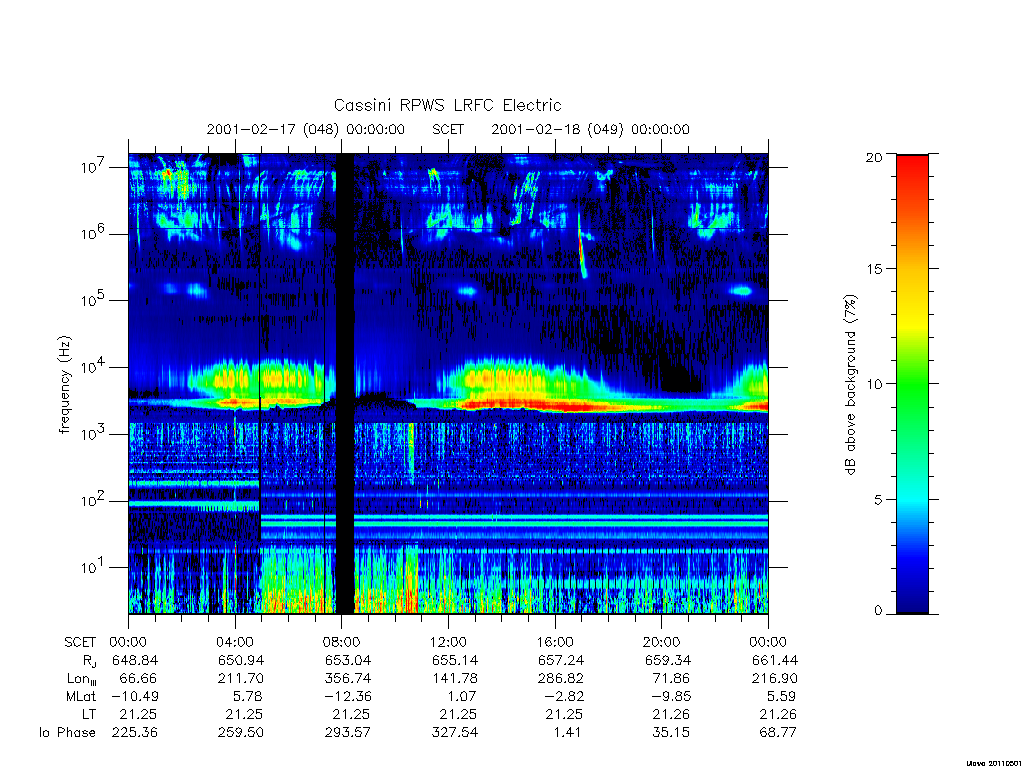Screen dimensions: 1024x768
Task: Click the LT value '21.26' under 20:00
Action: (x=671, y=714)
